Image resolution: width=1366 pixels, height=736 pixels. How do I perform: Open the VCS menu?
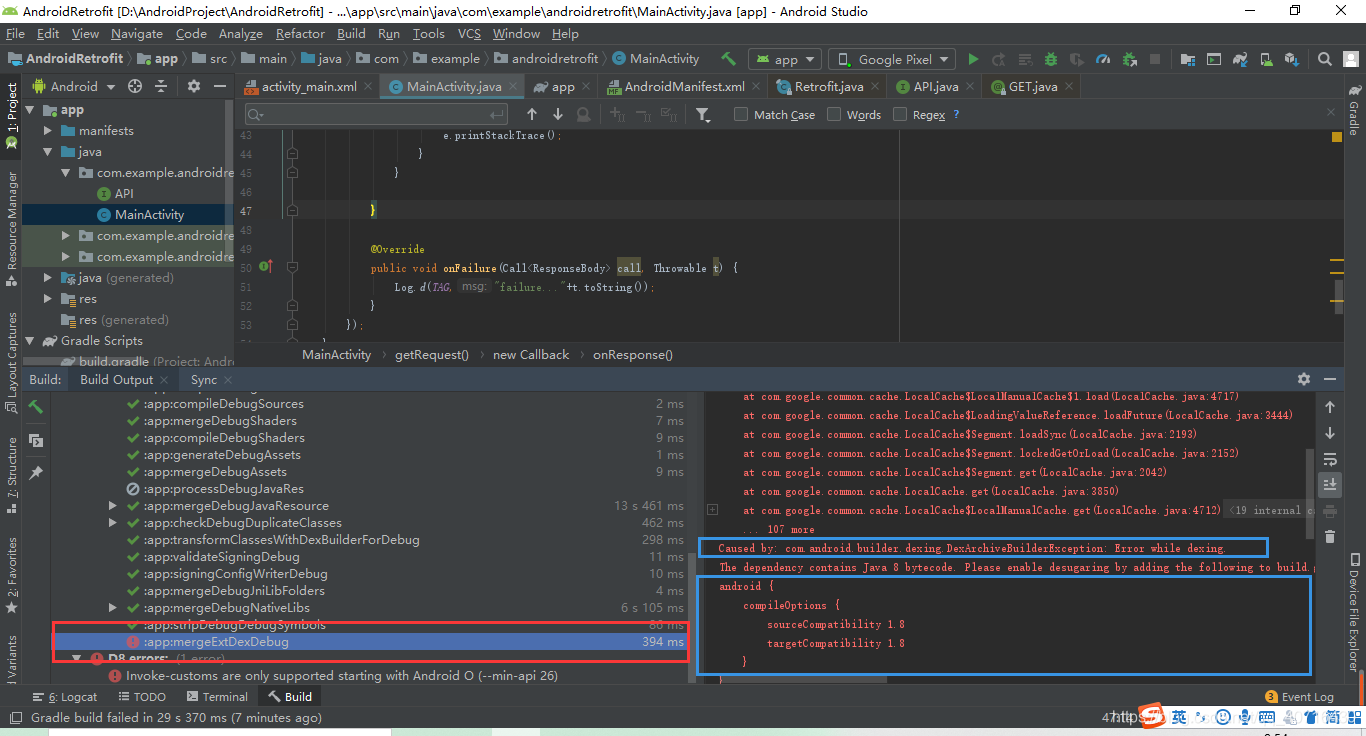tap(469, 33)
